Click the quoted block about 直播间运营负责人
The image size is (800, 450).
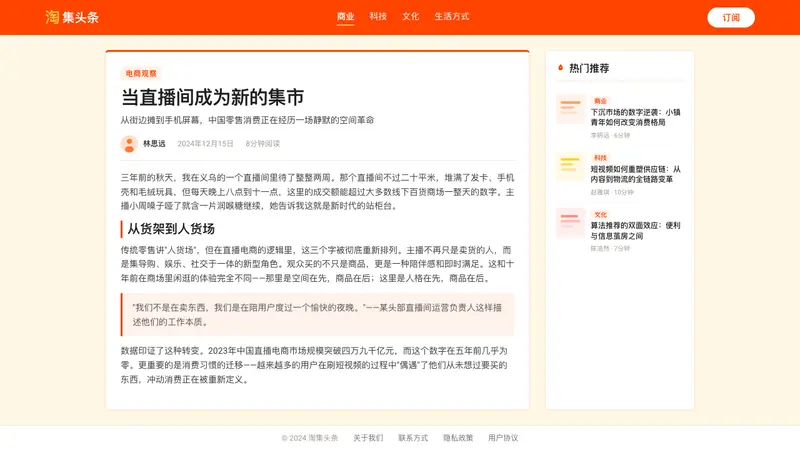(317, 315)
